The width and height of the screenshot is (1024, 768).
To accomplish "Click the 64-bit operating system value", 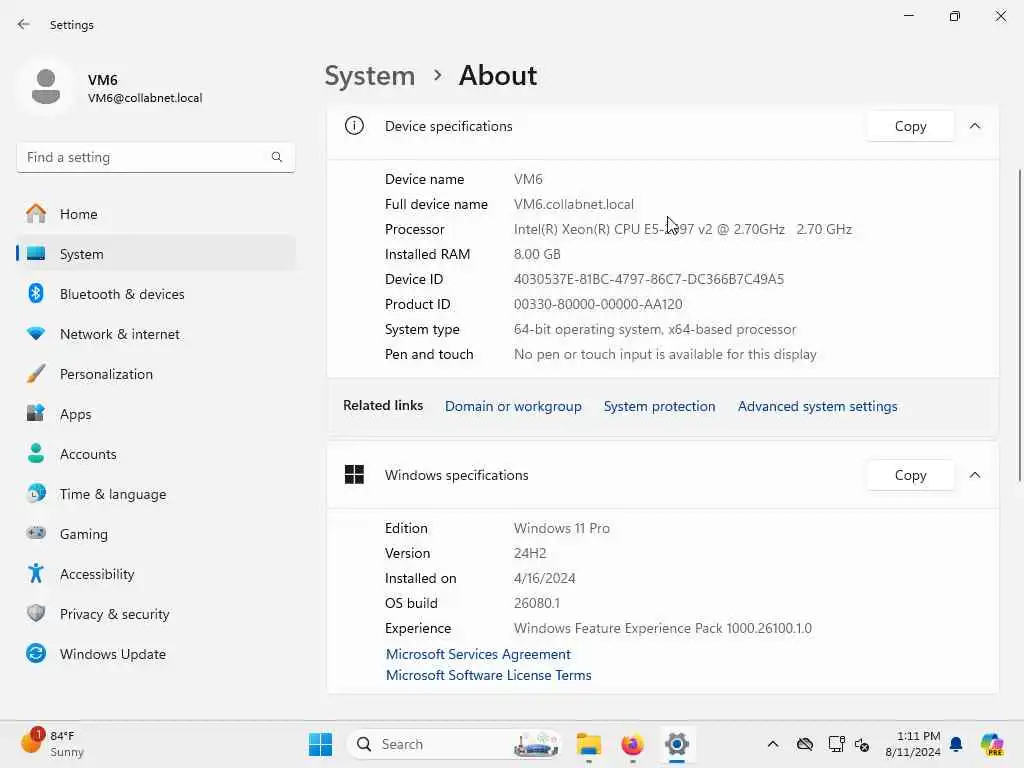I will click(655, 329).
